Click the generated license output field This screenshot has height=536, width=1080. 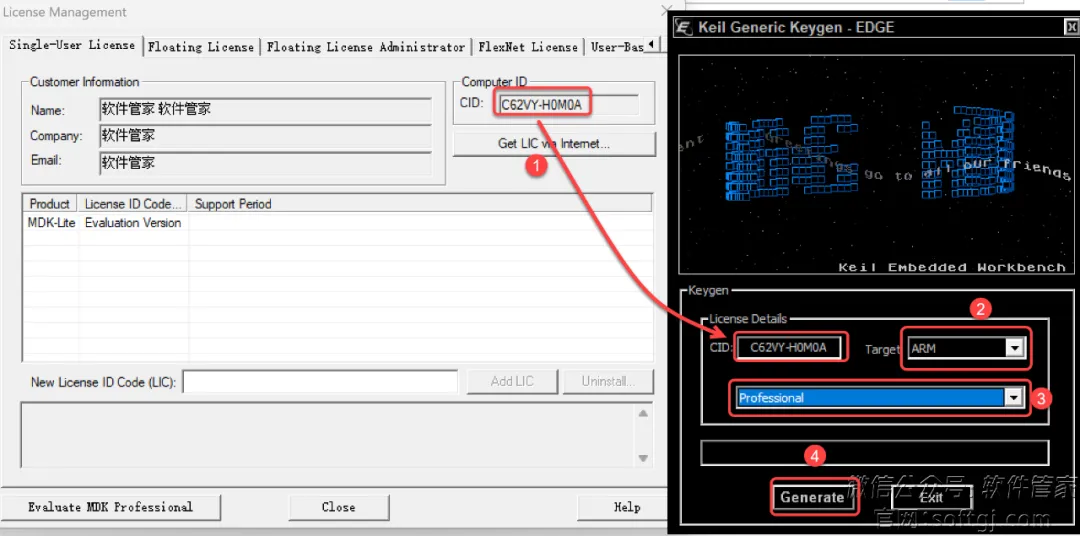tap(875, 453)
